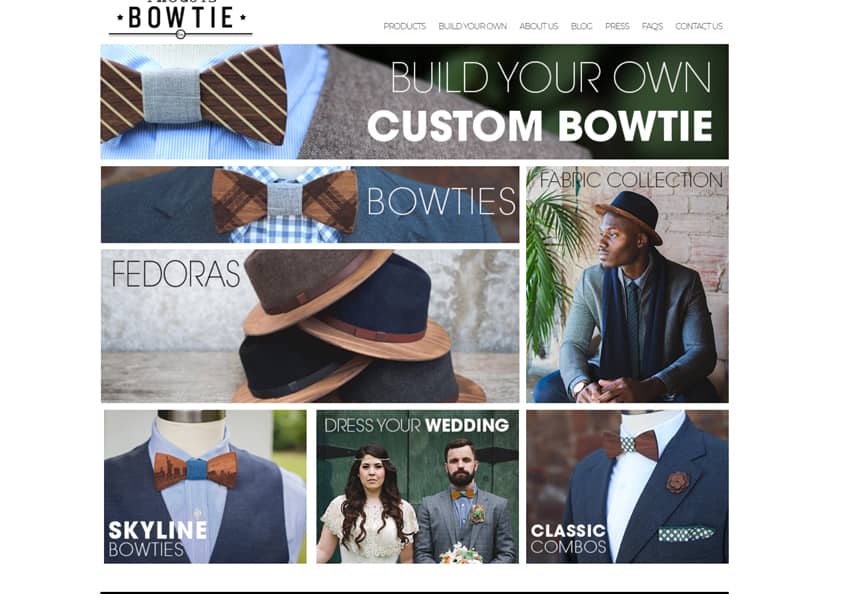Open the Press page
Screen dimensions: 850x600
617,26
